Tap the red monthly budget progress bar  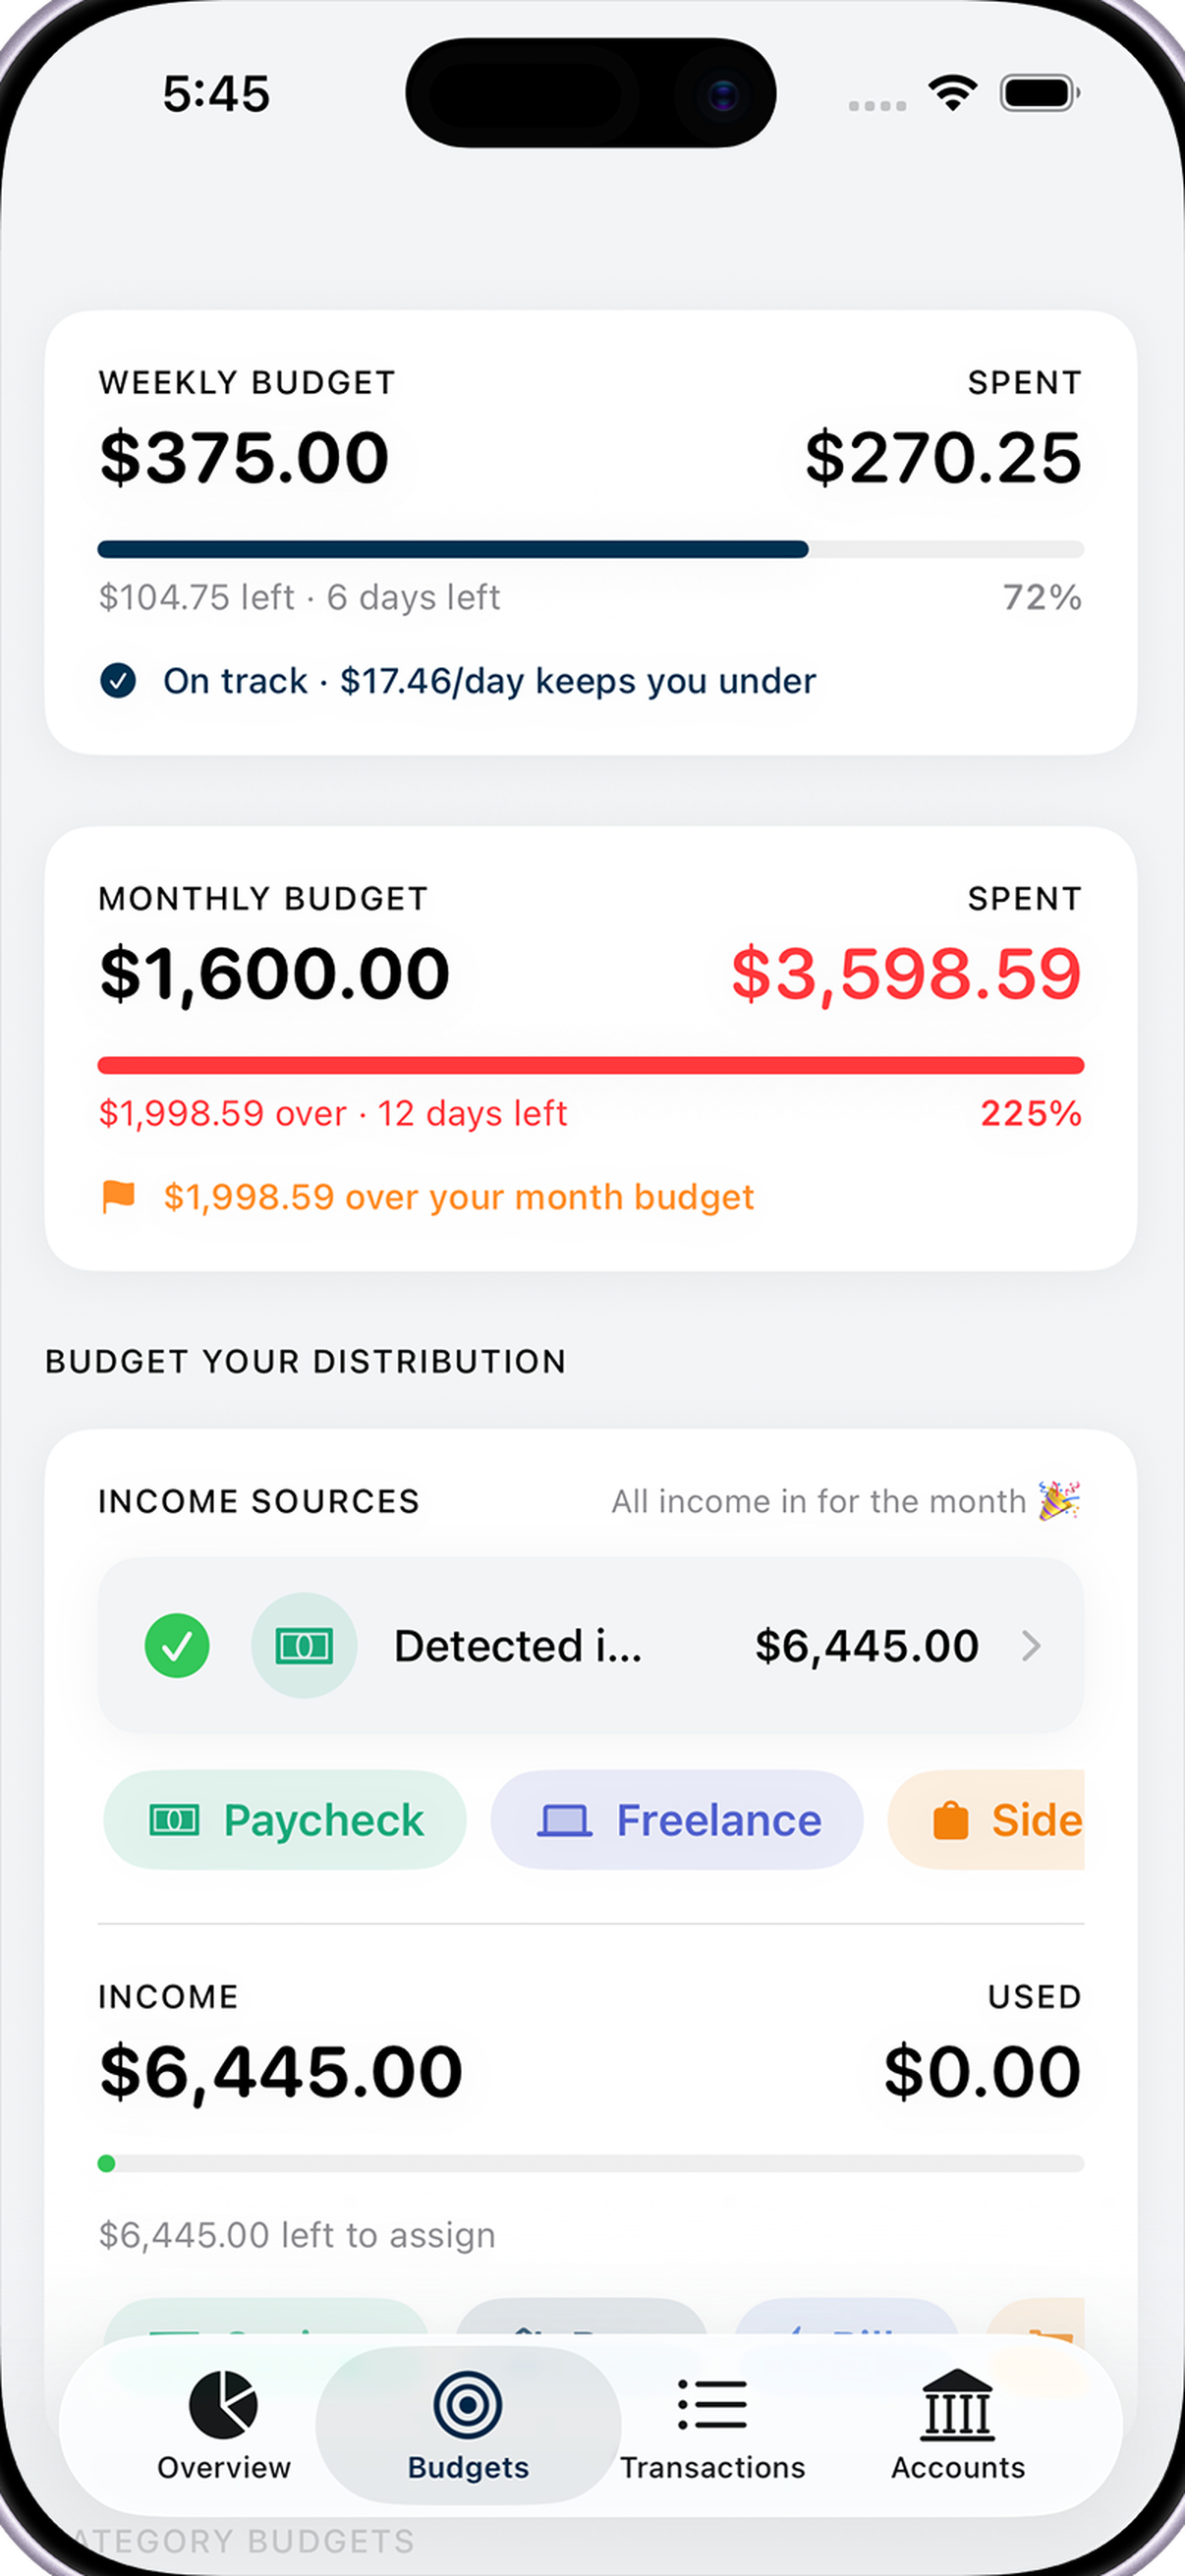591,1065
